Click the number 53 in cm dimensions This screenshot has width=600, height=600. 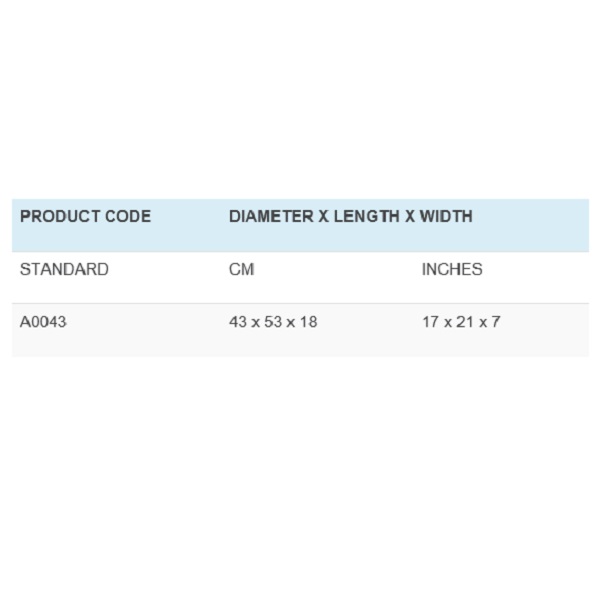273,322
